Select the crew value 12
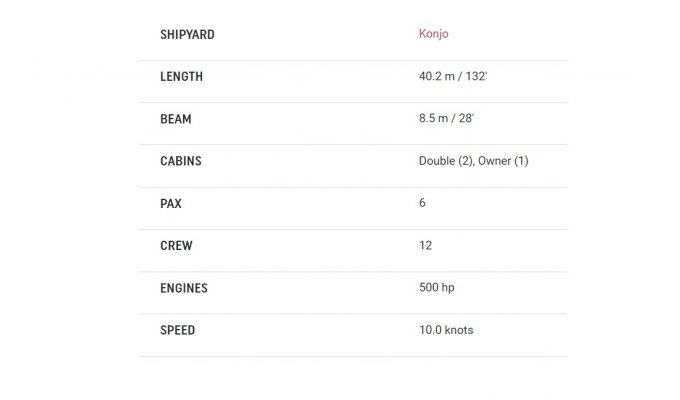This screenshot has width=680, height=400. pos(425,246)
